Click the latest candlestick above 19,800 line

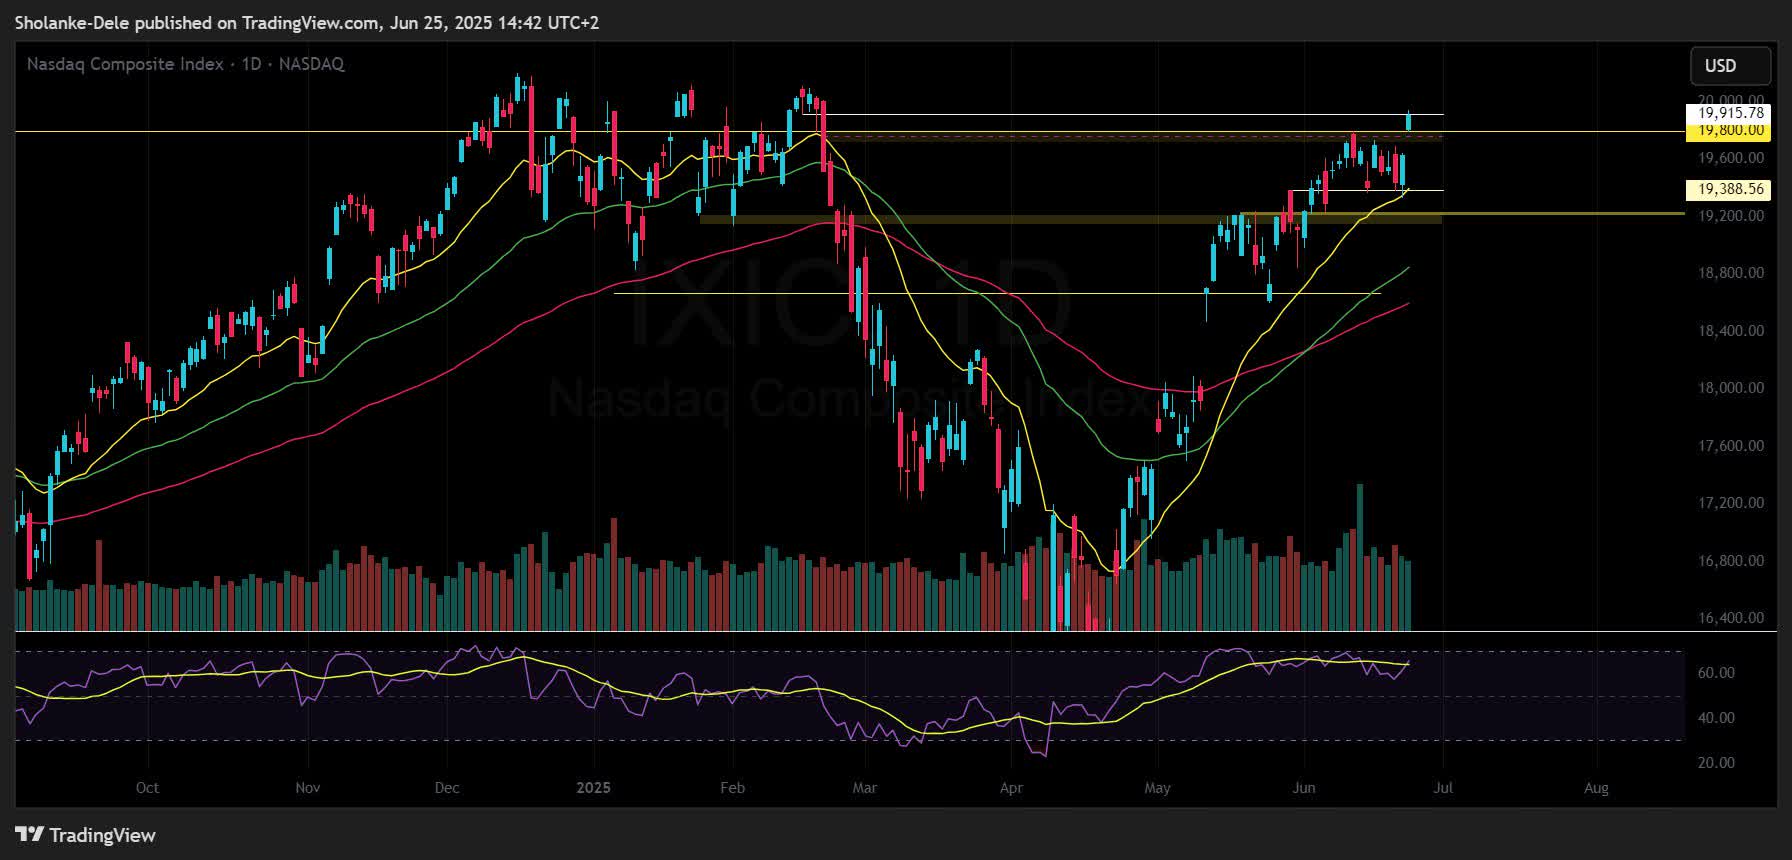(x=1409, y=121)
